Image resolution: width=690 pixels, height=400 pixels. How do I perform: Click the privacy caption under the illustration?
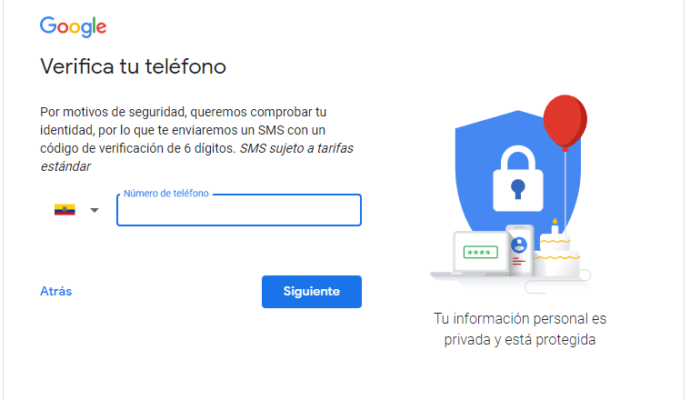[519, 329]
